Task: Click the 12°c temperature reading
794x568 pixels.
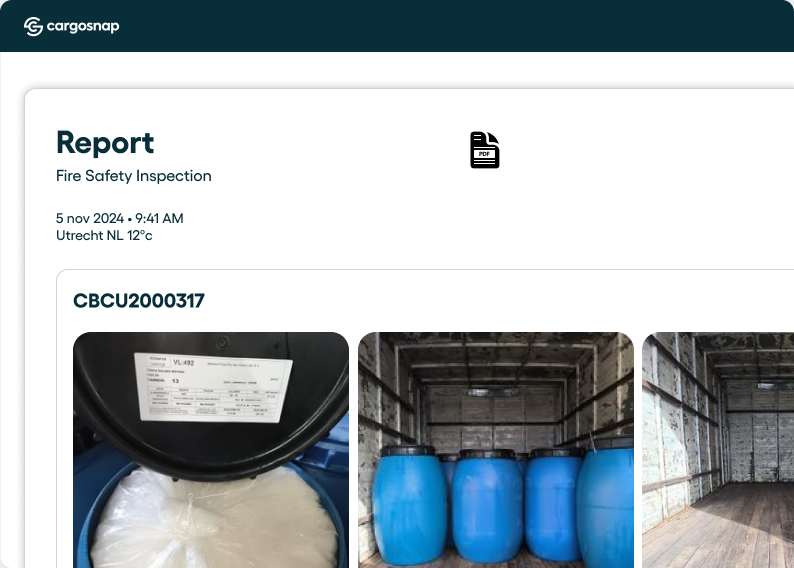Action: tap(140, 235)
